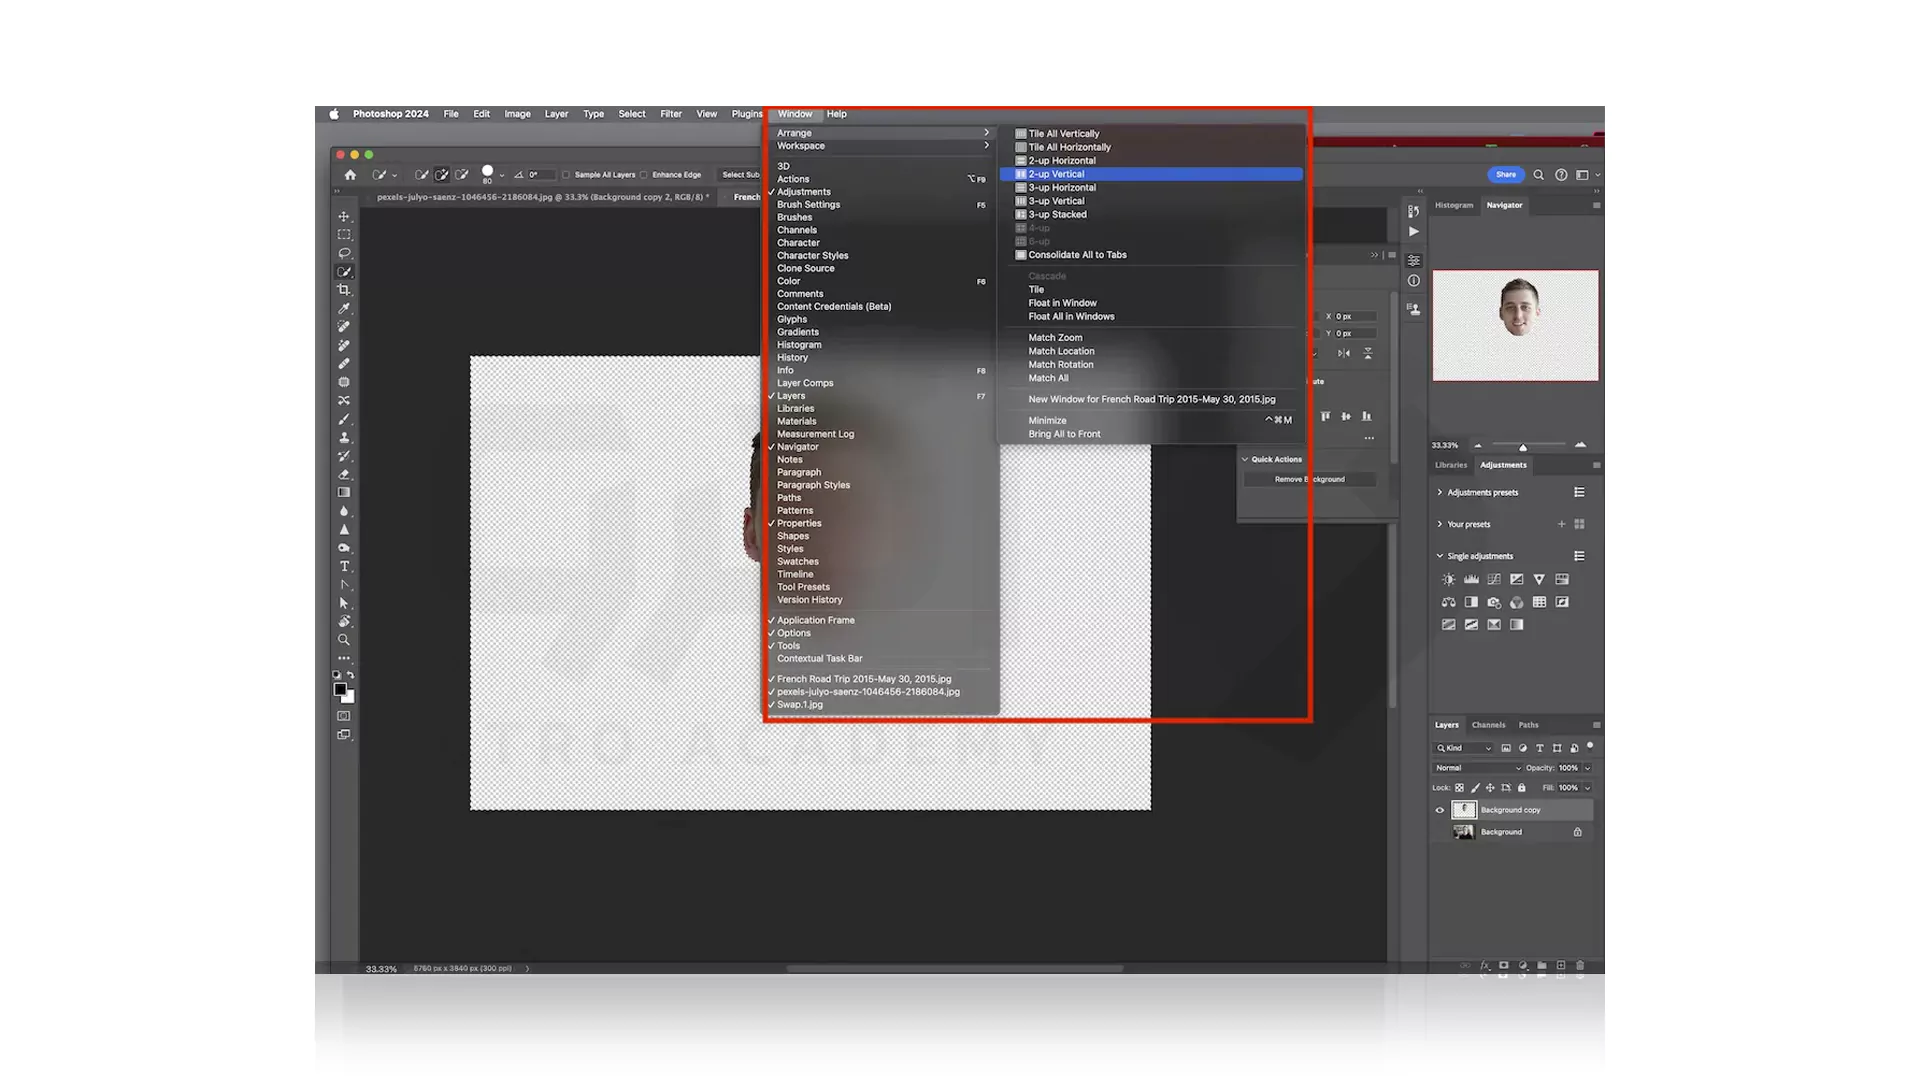Click the Remove Background quick action
1920x1080 pixels.
tap(1310, 479)
